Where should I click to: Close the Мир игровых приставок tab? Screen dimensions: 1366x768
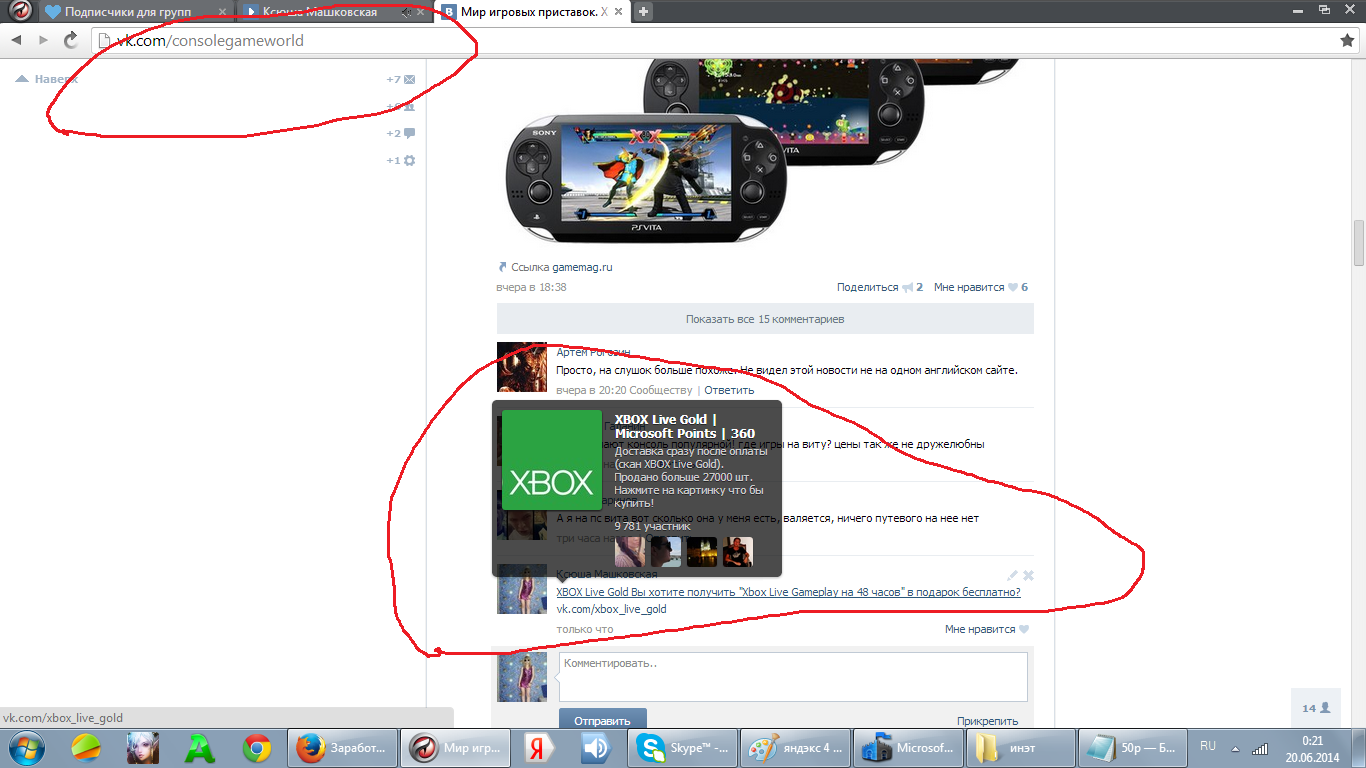[616, 13]
